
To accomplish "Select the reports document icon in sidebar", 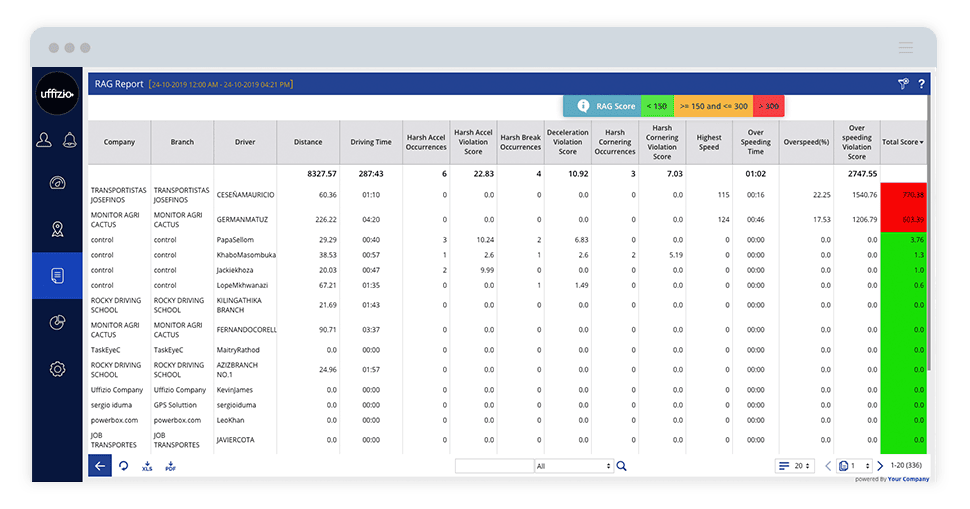I will tap(57, 276).
